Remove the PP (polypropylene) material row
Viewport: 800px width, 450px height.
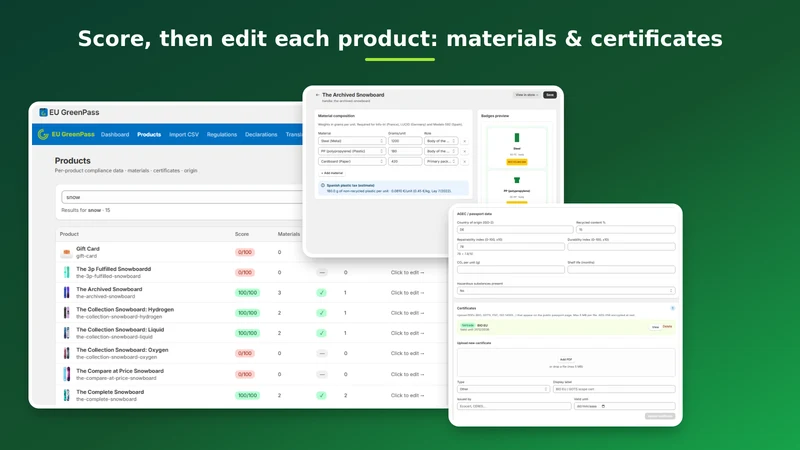click(465, 151)
